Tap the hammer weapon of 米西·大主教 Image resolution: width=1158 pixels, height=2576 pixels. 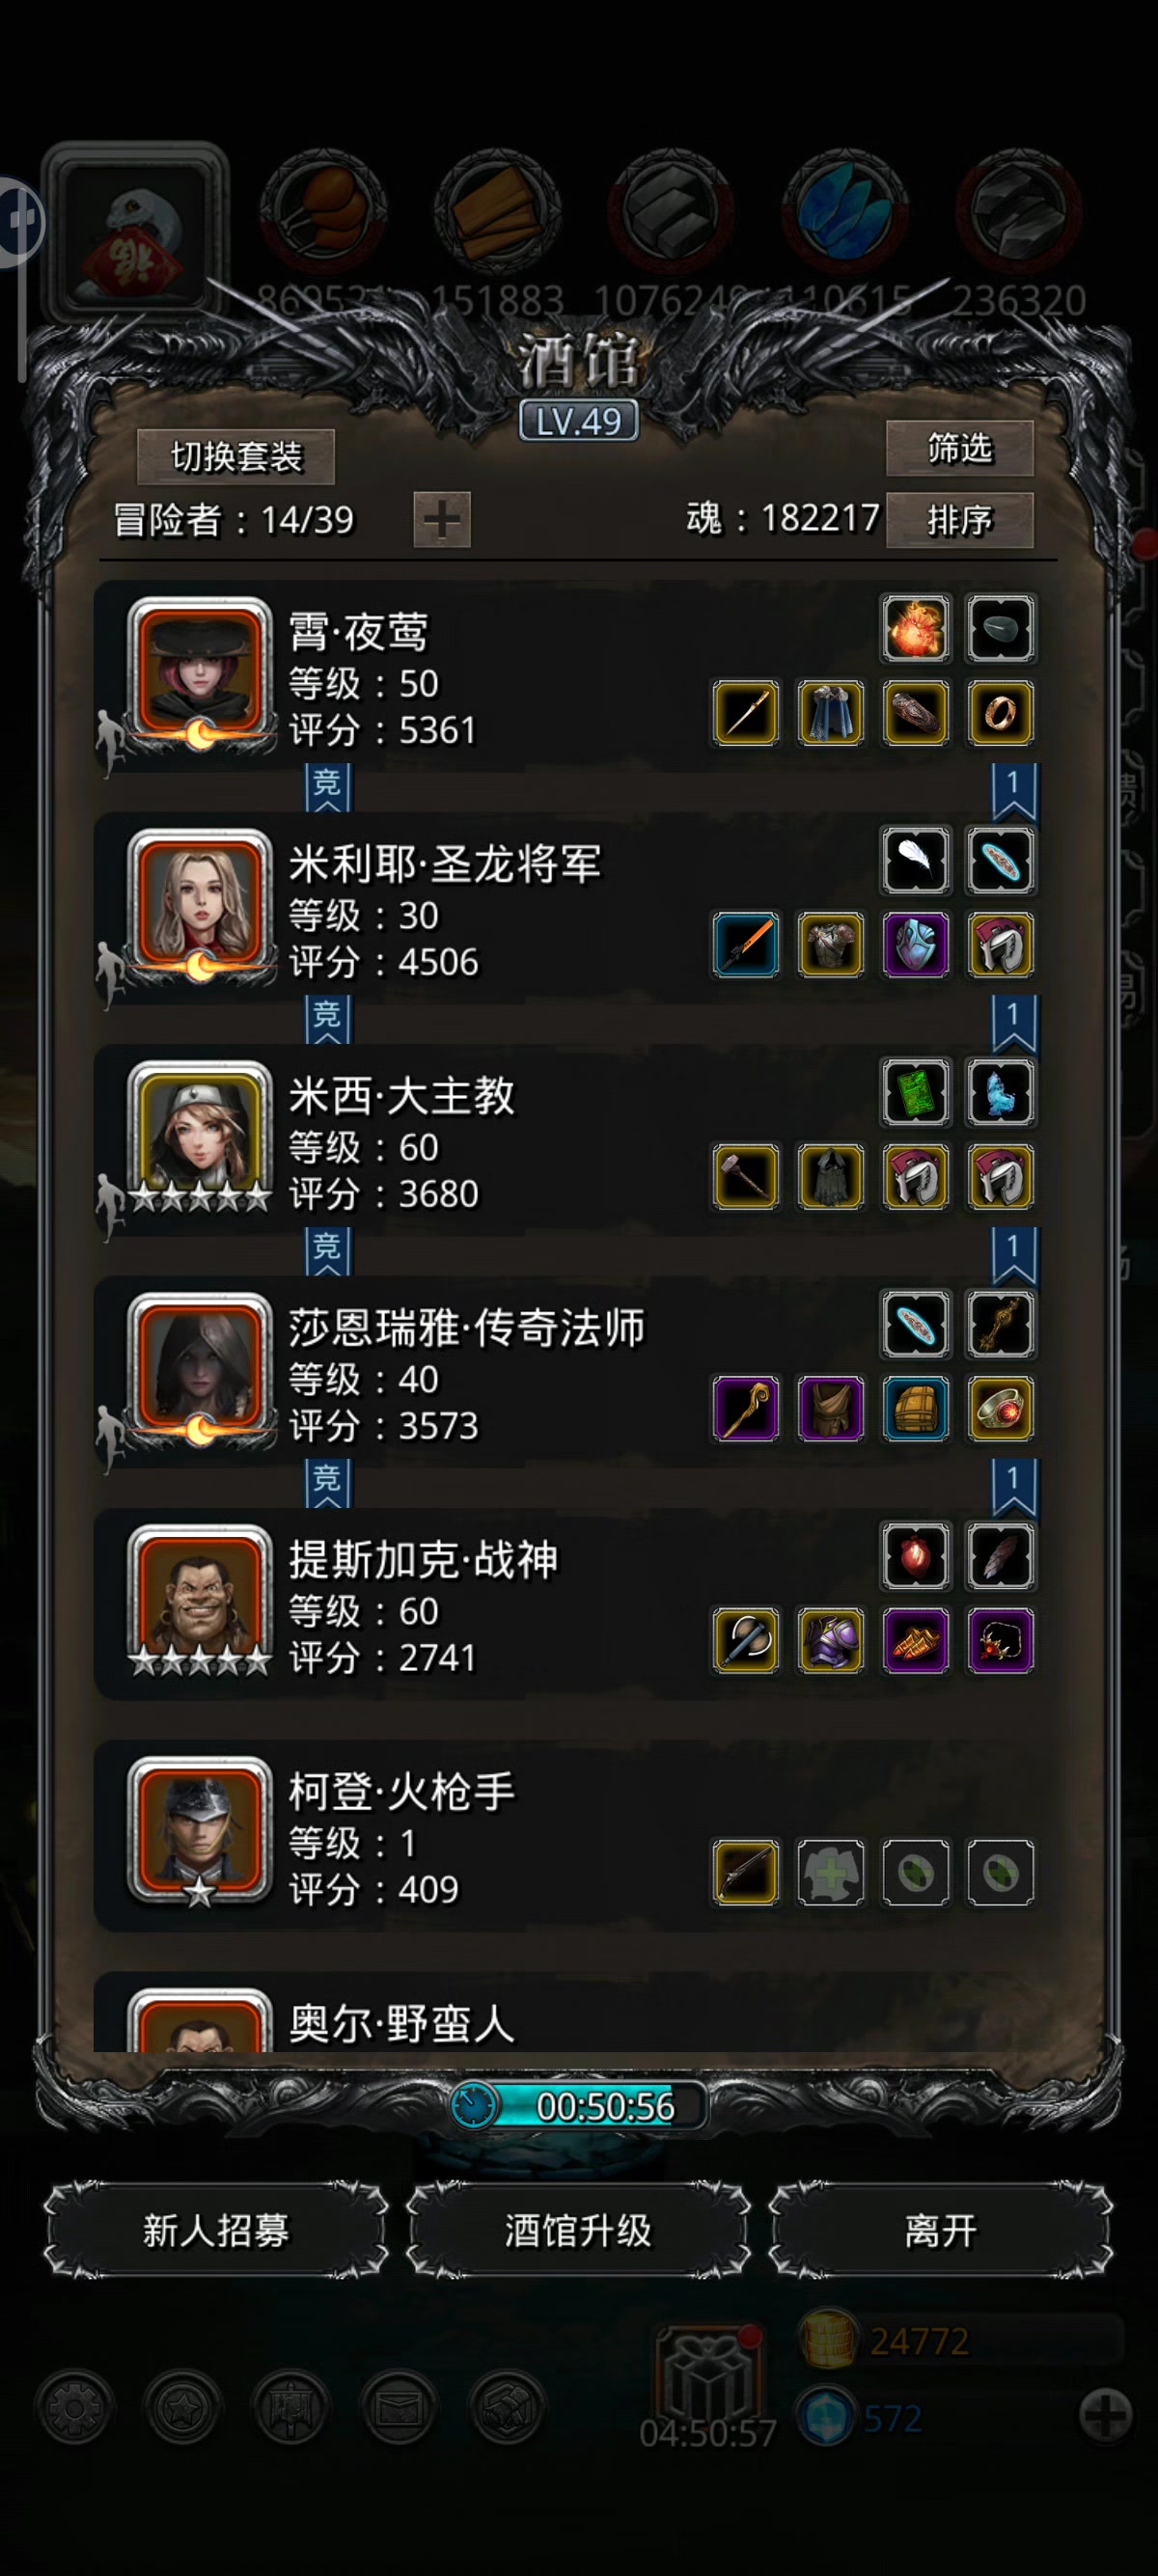click(746, 1177)
